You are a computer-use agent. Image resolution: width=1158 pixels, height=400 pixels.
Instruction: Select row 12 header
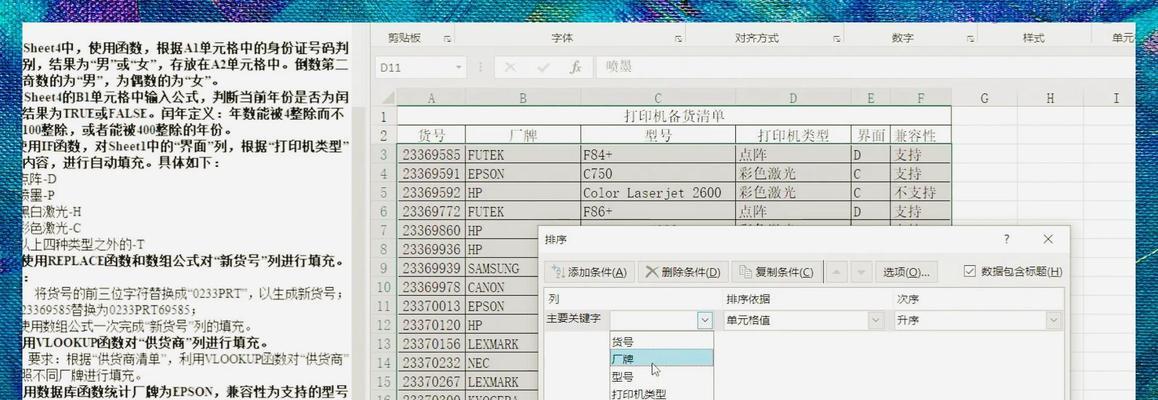click(383, 325)
